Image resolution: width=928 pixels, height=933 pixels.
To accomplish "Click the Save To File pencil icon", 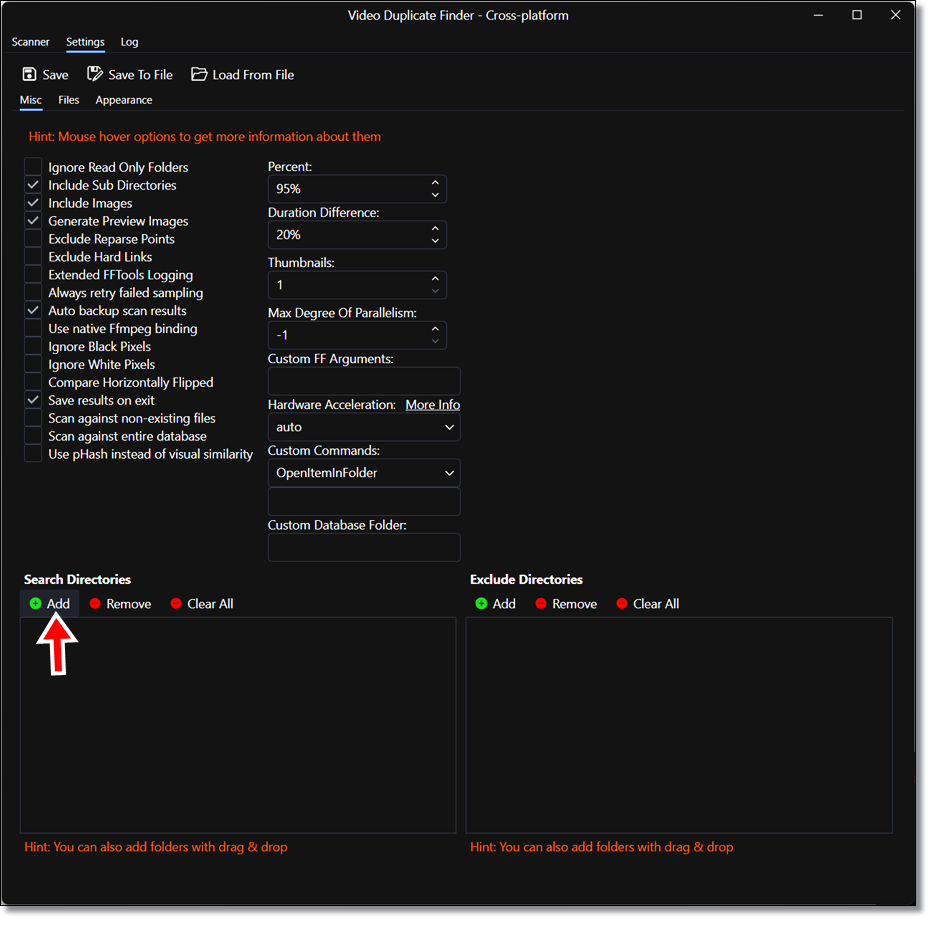I will (95, 74).
